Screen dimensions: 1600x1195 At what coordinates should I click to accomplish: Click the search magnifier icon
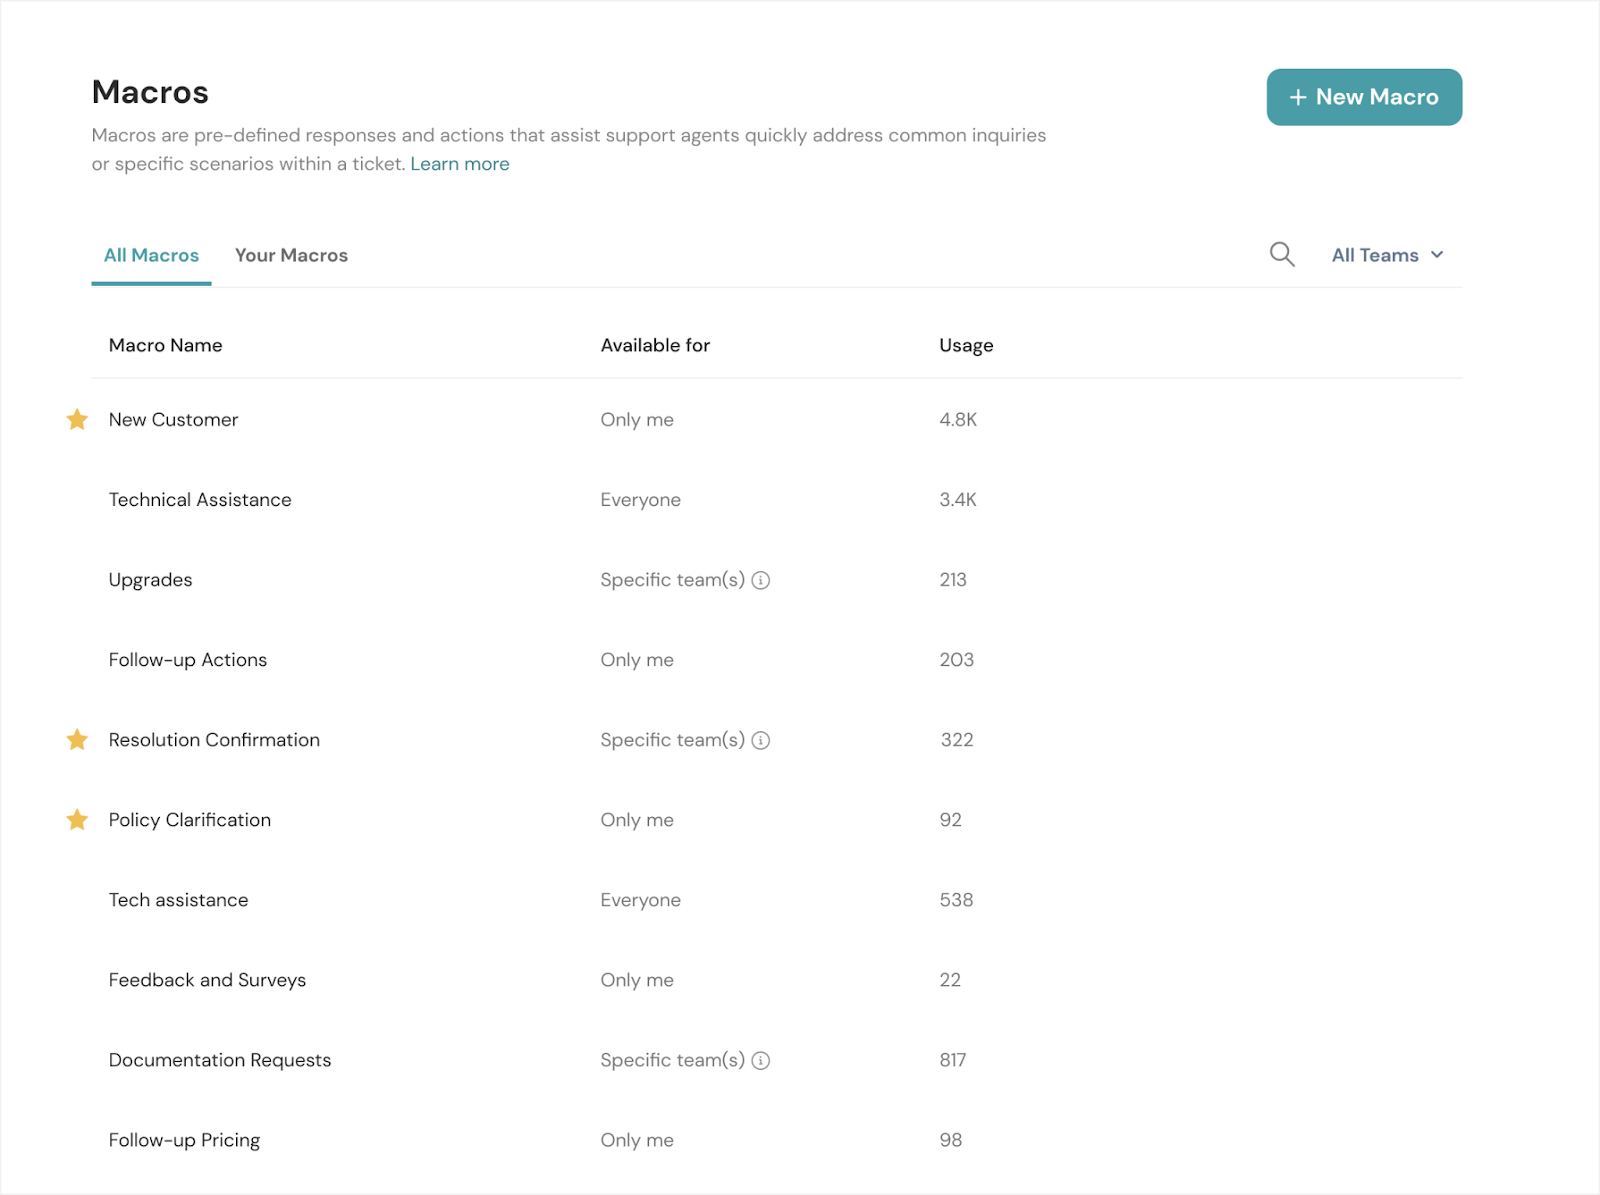(x=1281, y=255)
